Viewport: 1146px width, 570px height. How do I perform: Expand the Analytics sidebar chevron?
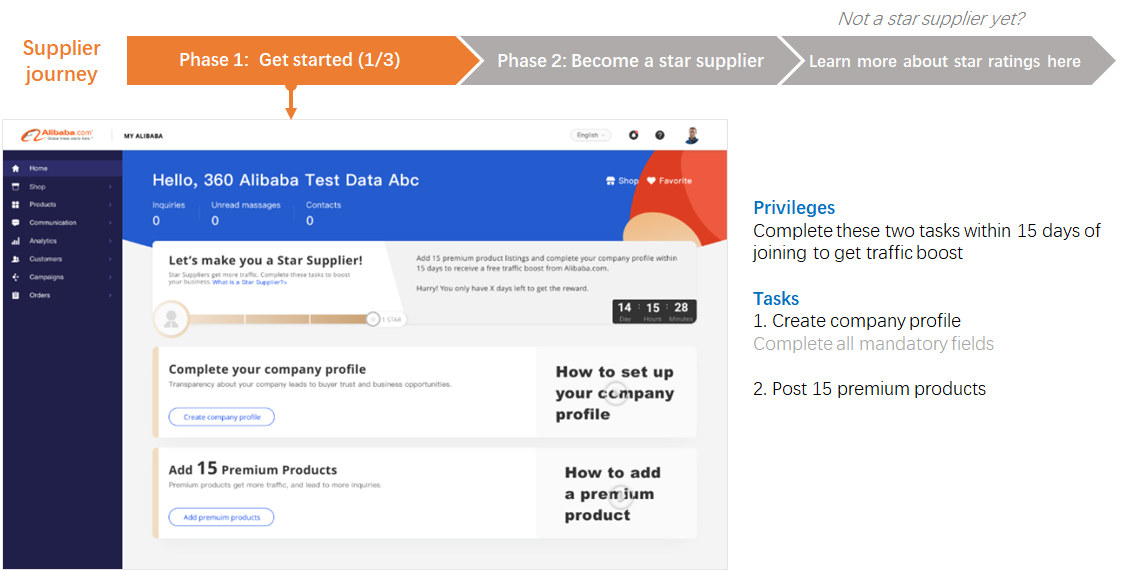click(110, 241)
